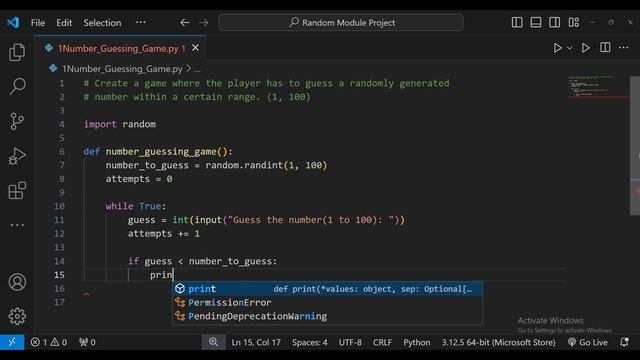Toggle primary side bar layout icon
The height and width of the screenshot is (360, 640).
(517, 22)
